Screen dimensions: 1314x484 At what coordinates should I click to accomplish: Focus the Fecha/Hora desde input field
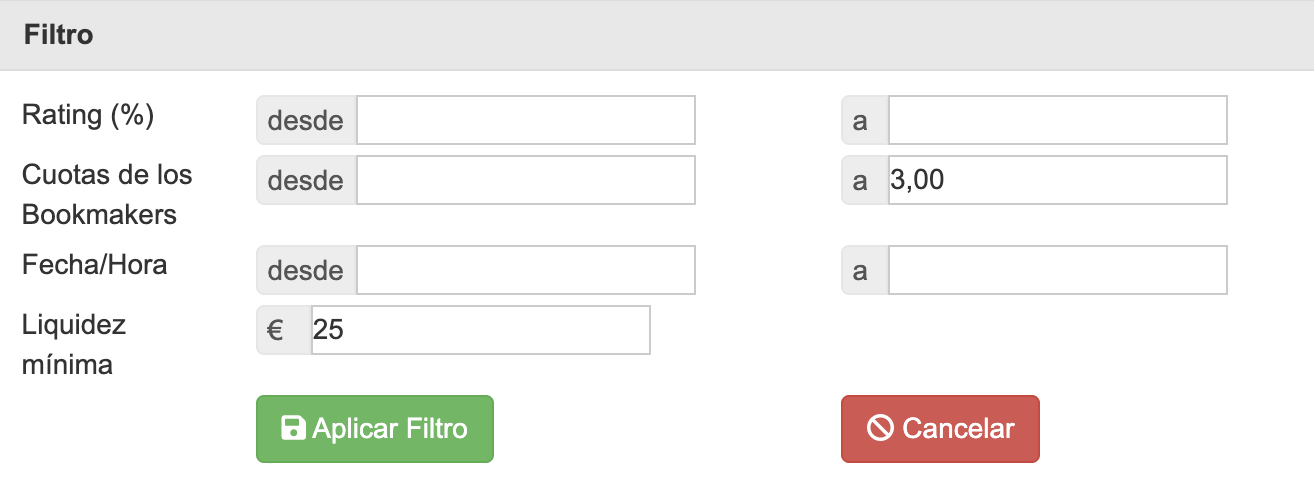click(525, 270)
